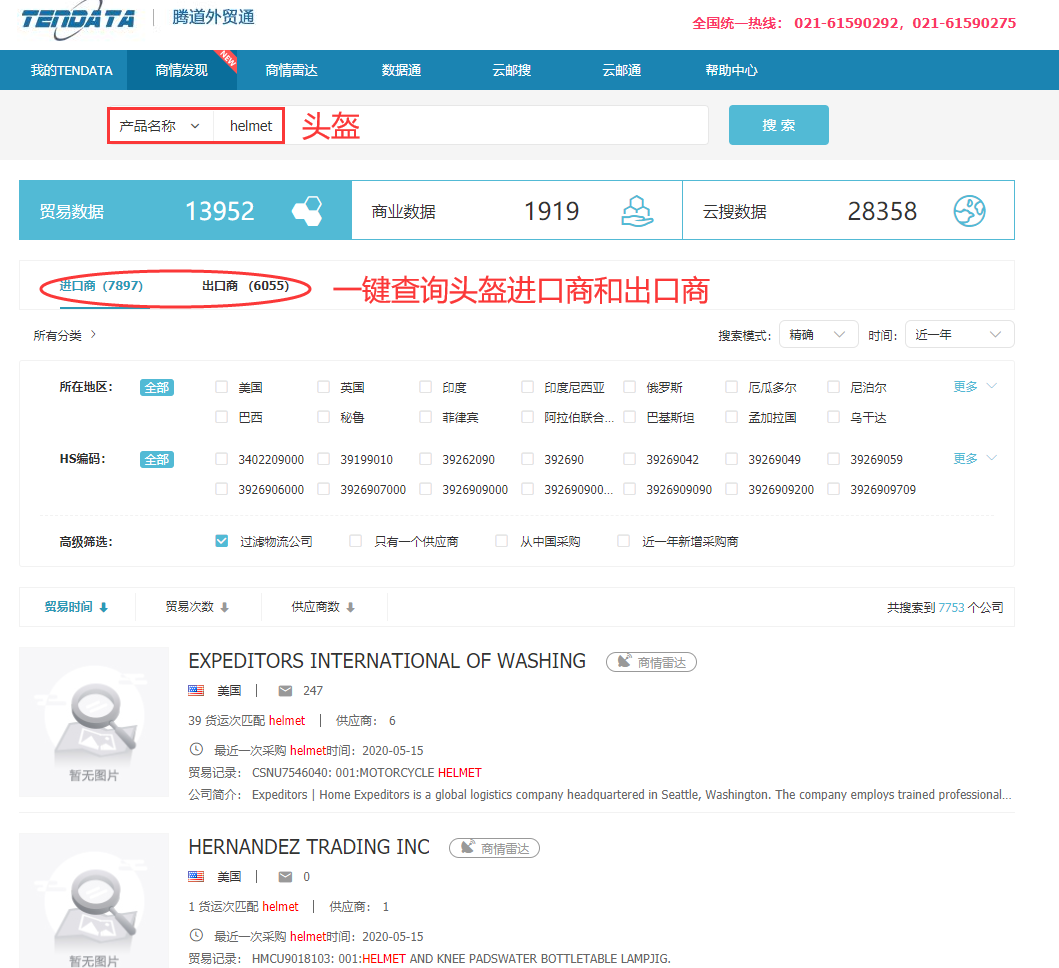Image resolution: width=1059 pixels, height=968 pixels.
Task: Open 商情雷达 in the navigation bar
Action: point(291,70)
